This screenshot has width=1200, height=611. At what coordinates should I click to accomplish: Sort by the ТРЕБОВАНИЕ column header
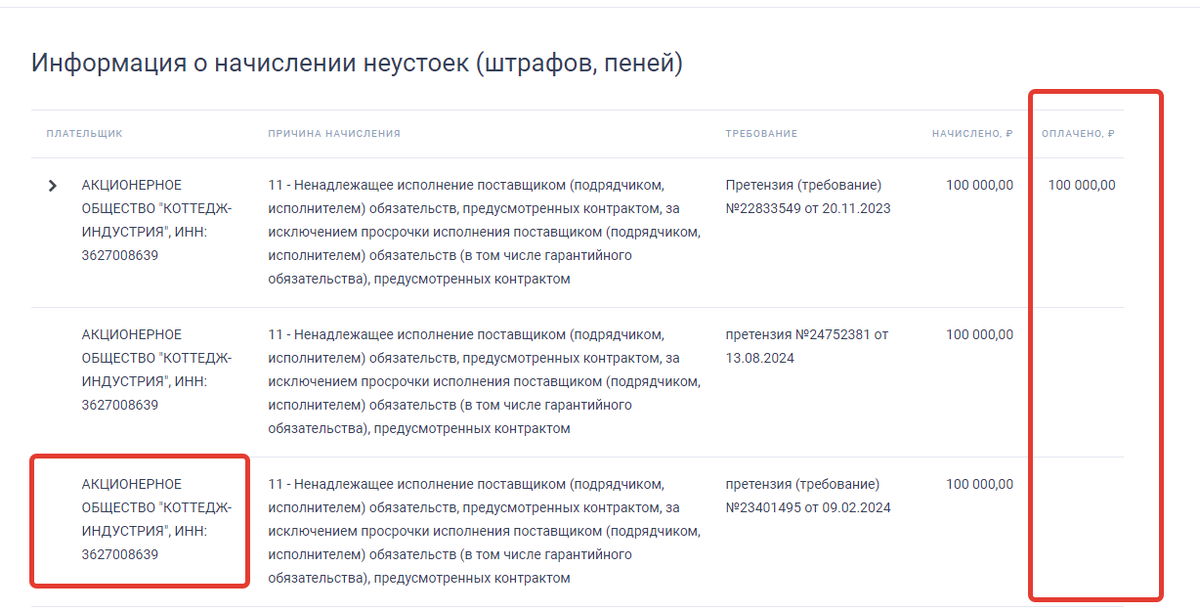760,132
